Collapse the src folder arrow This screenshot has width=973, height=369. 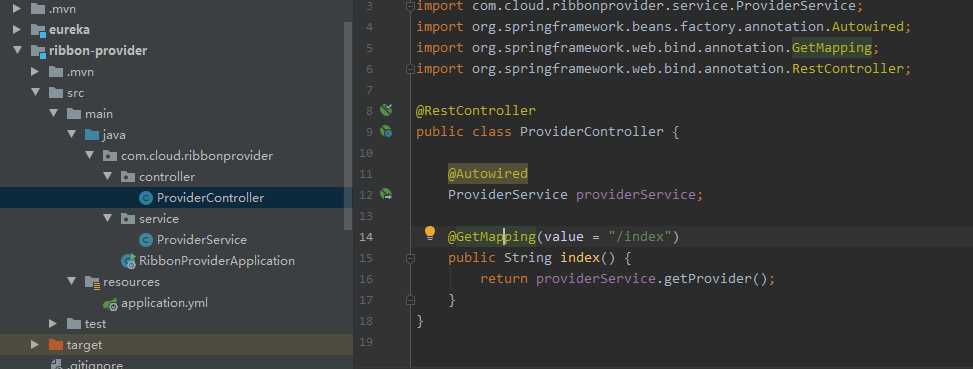click(35, 93)
